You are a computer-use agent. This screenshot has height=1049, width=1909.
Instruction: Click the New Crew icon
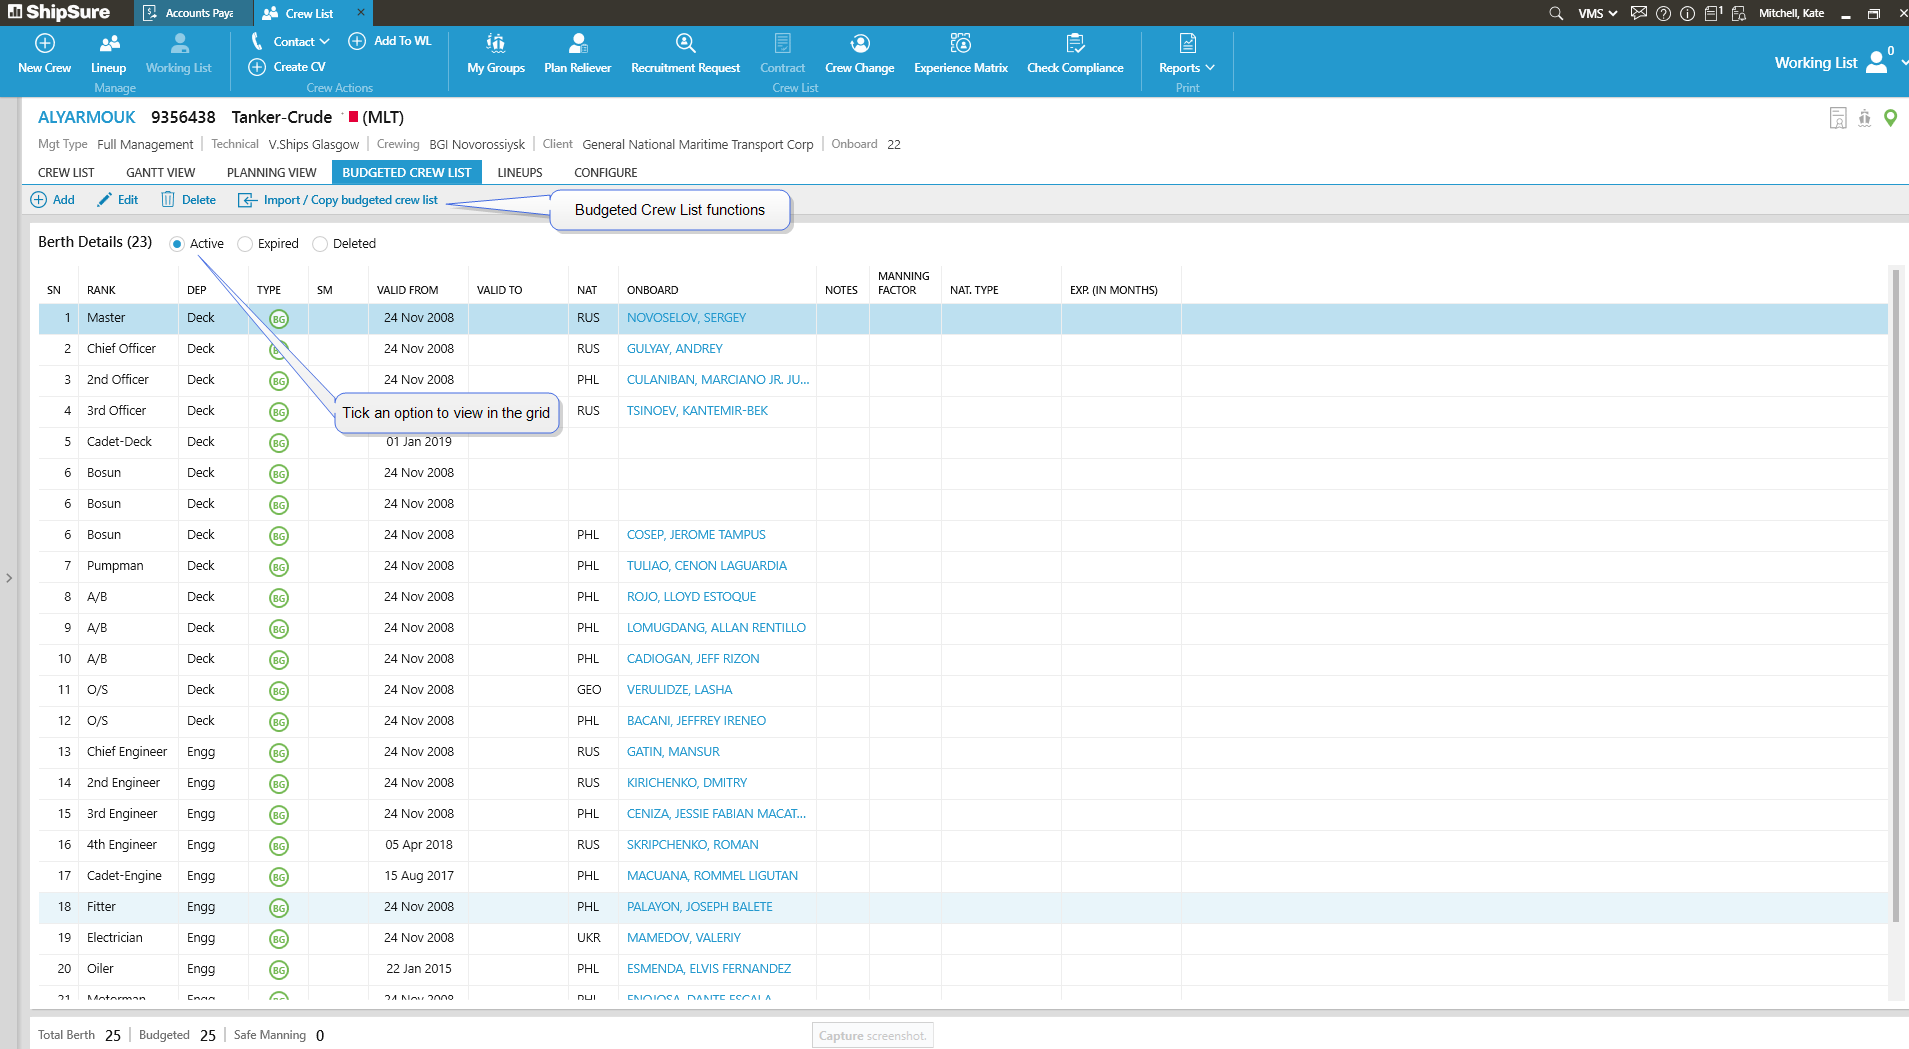(45, 44)
